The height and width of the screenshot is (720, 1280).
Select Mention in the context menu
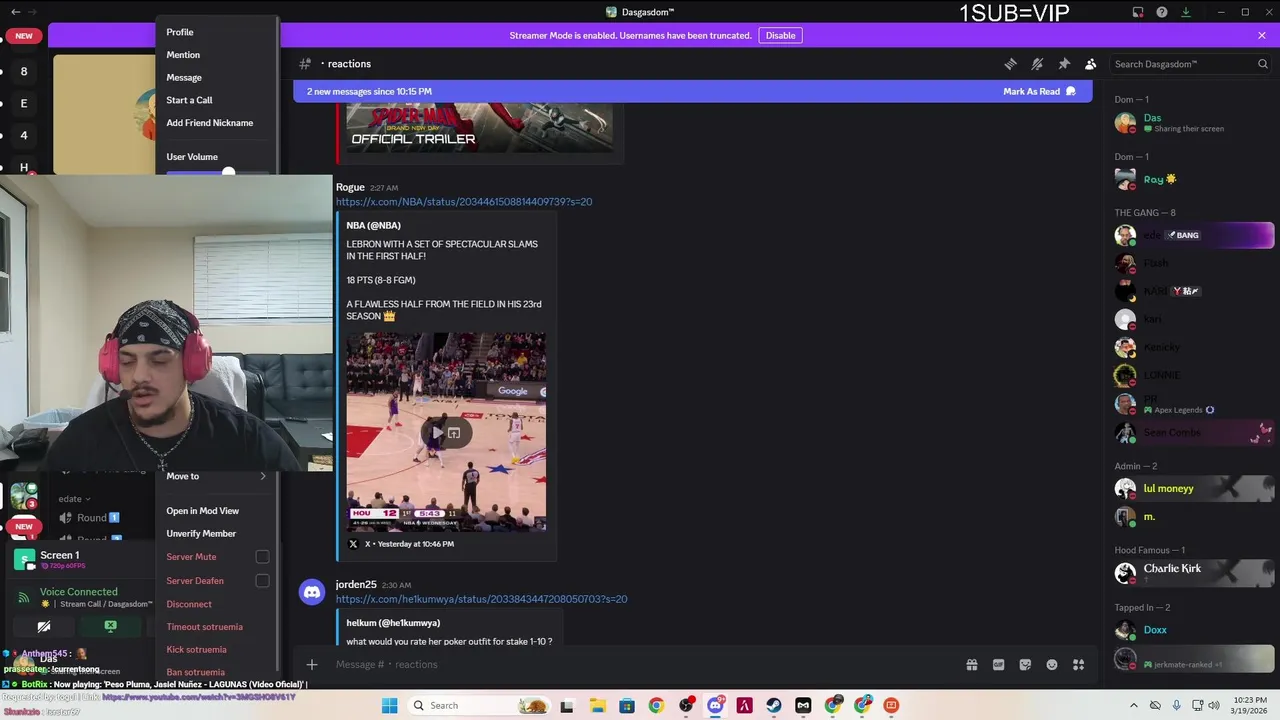click(183, 55)
